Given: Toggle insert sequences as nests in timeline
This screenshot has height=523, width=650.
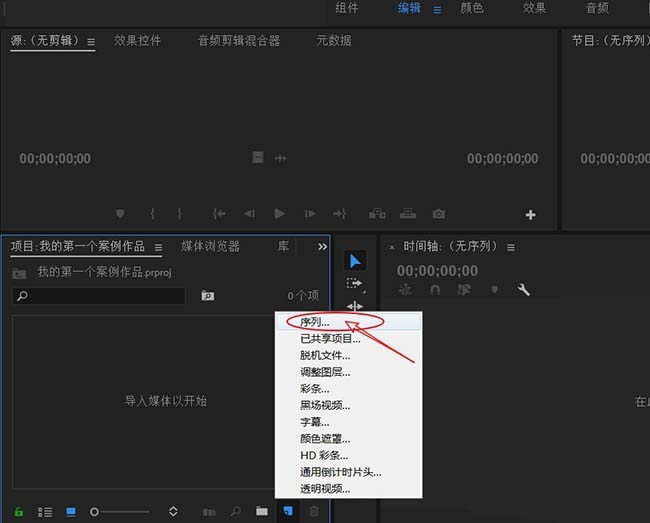Looking at the screenshot, I should [x=405, y=290].
